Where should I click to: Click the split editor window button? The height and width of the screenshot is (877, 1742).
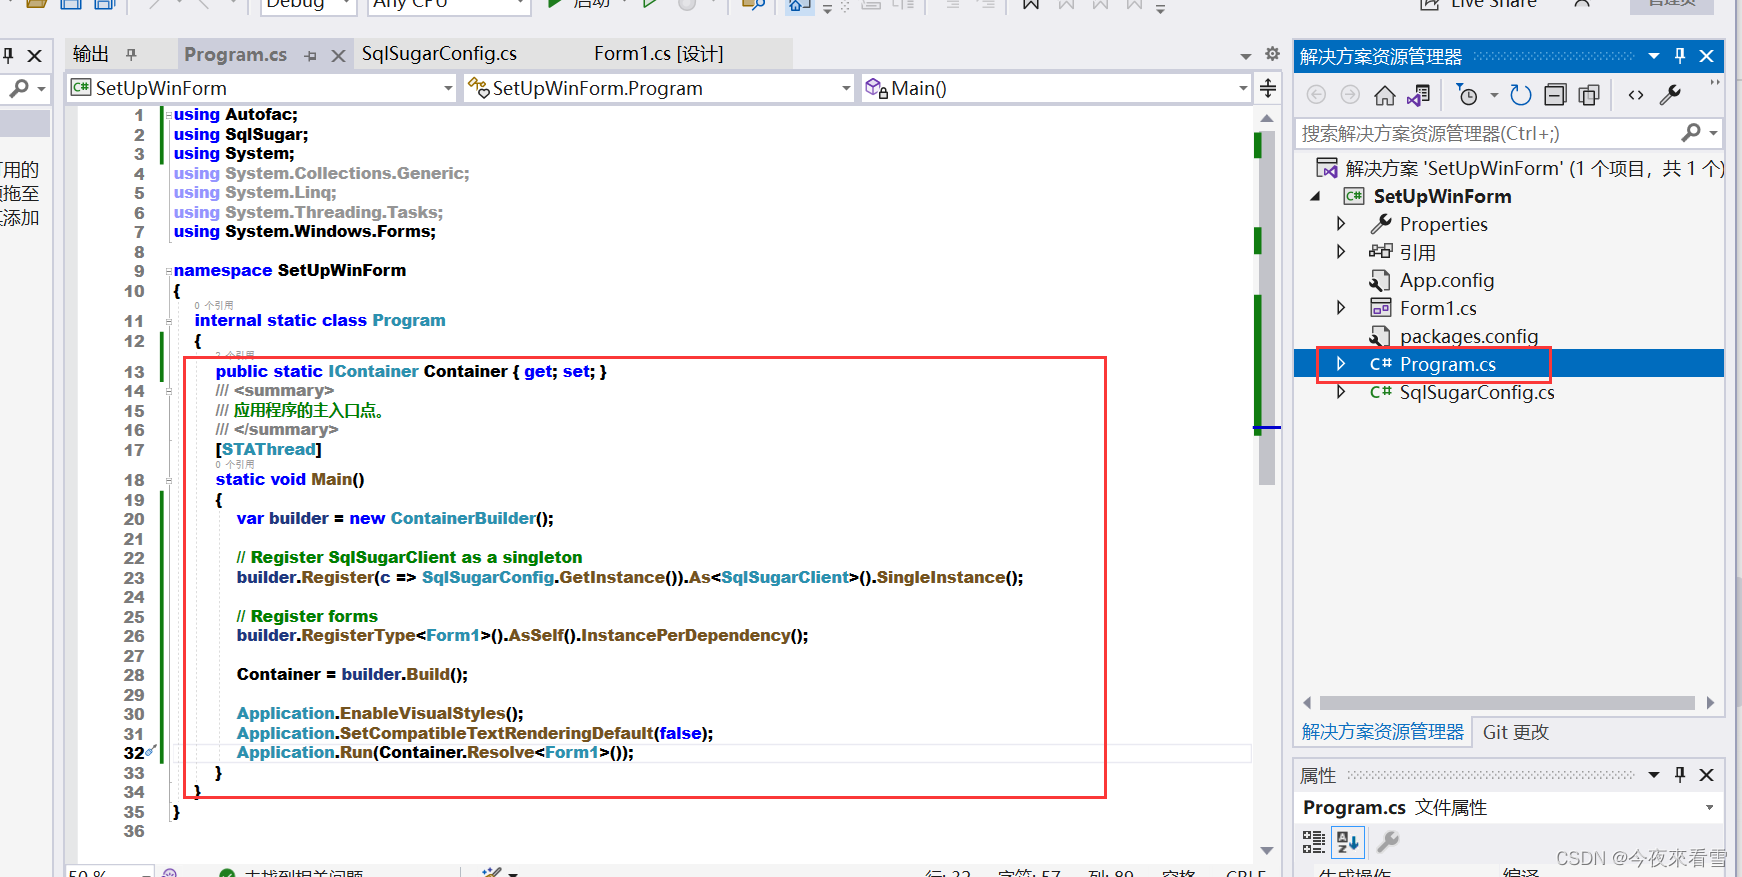(x=1268, y=88)
